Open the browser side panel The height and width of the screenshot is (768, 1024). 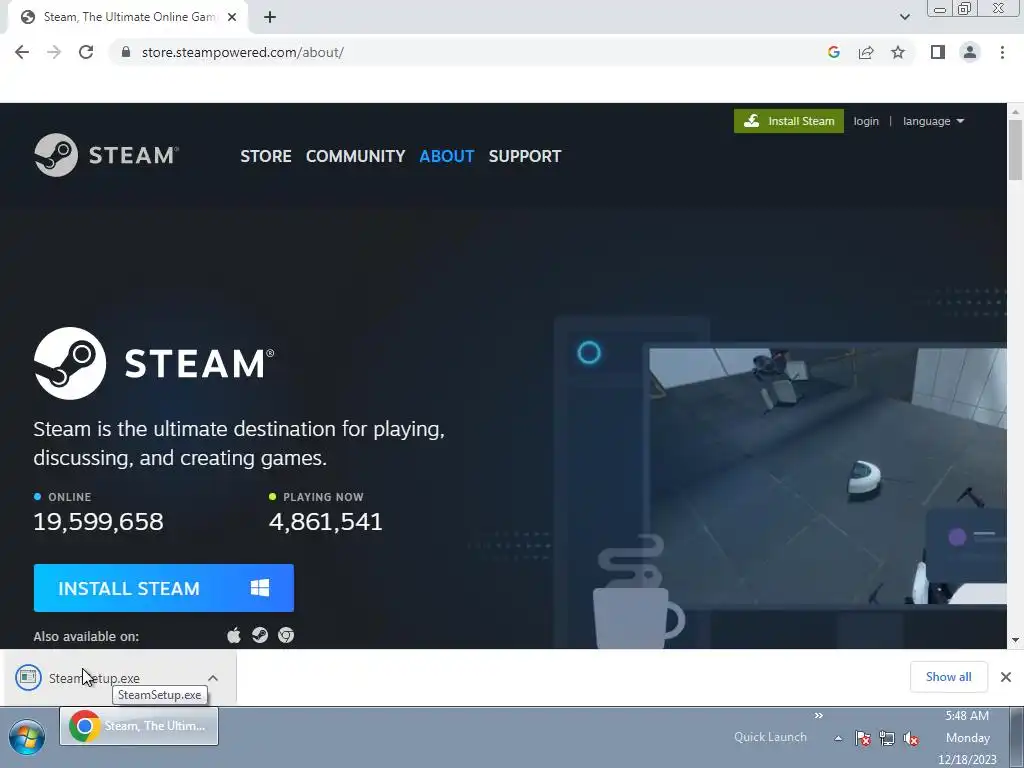tap(938, 52)
